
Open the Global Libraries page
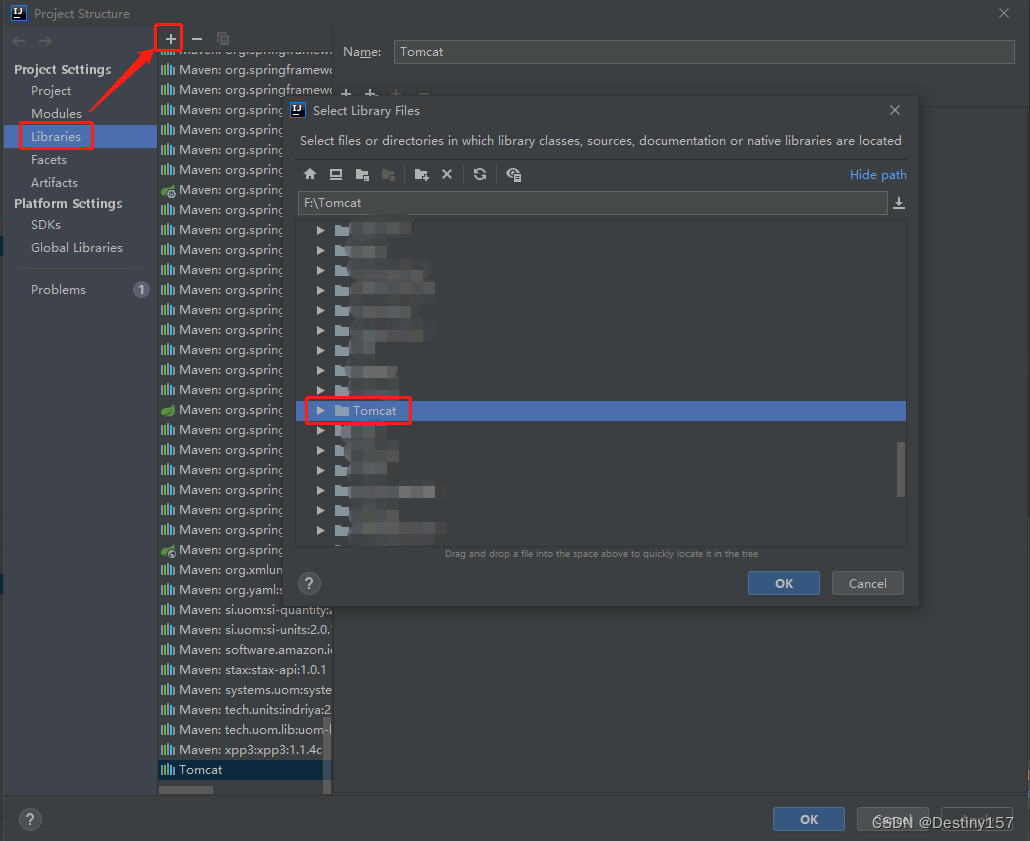pos(76,248)
